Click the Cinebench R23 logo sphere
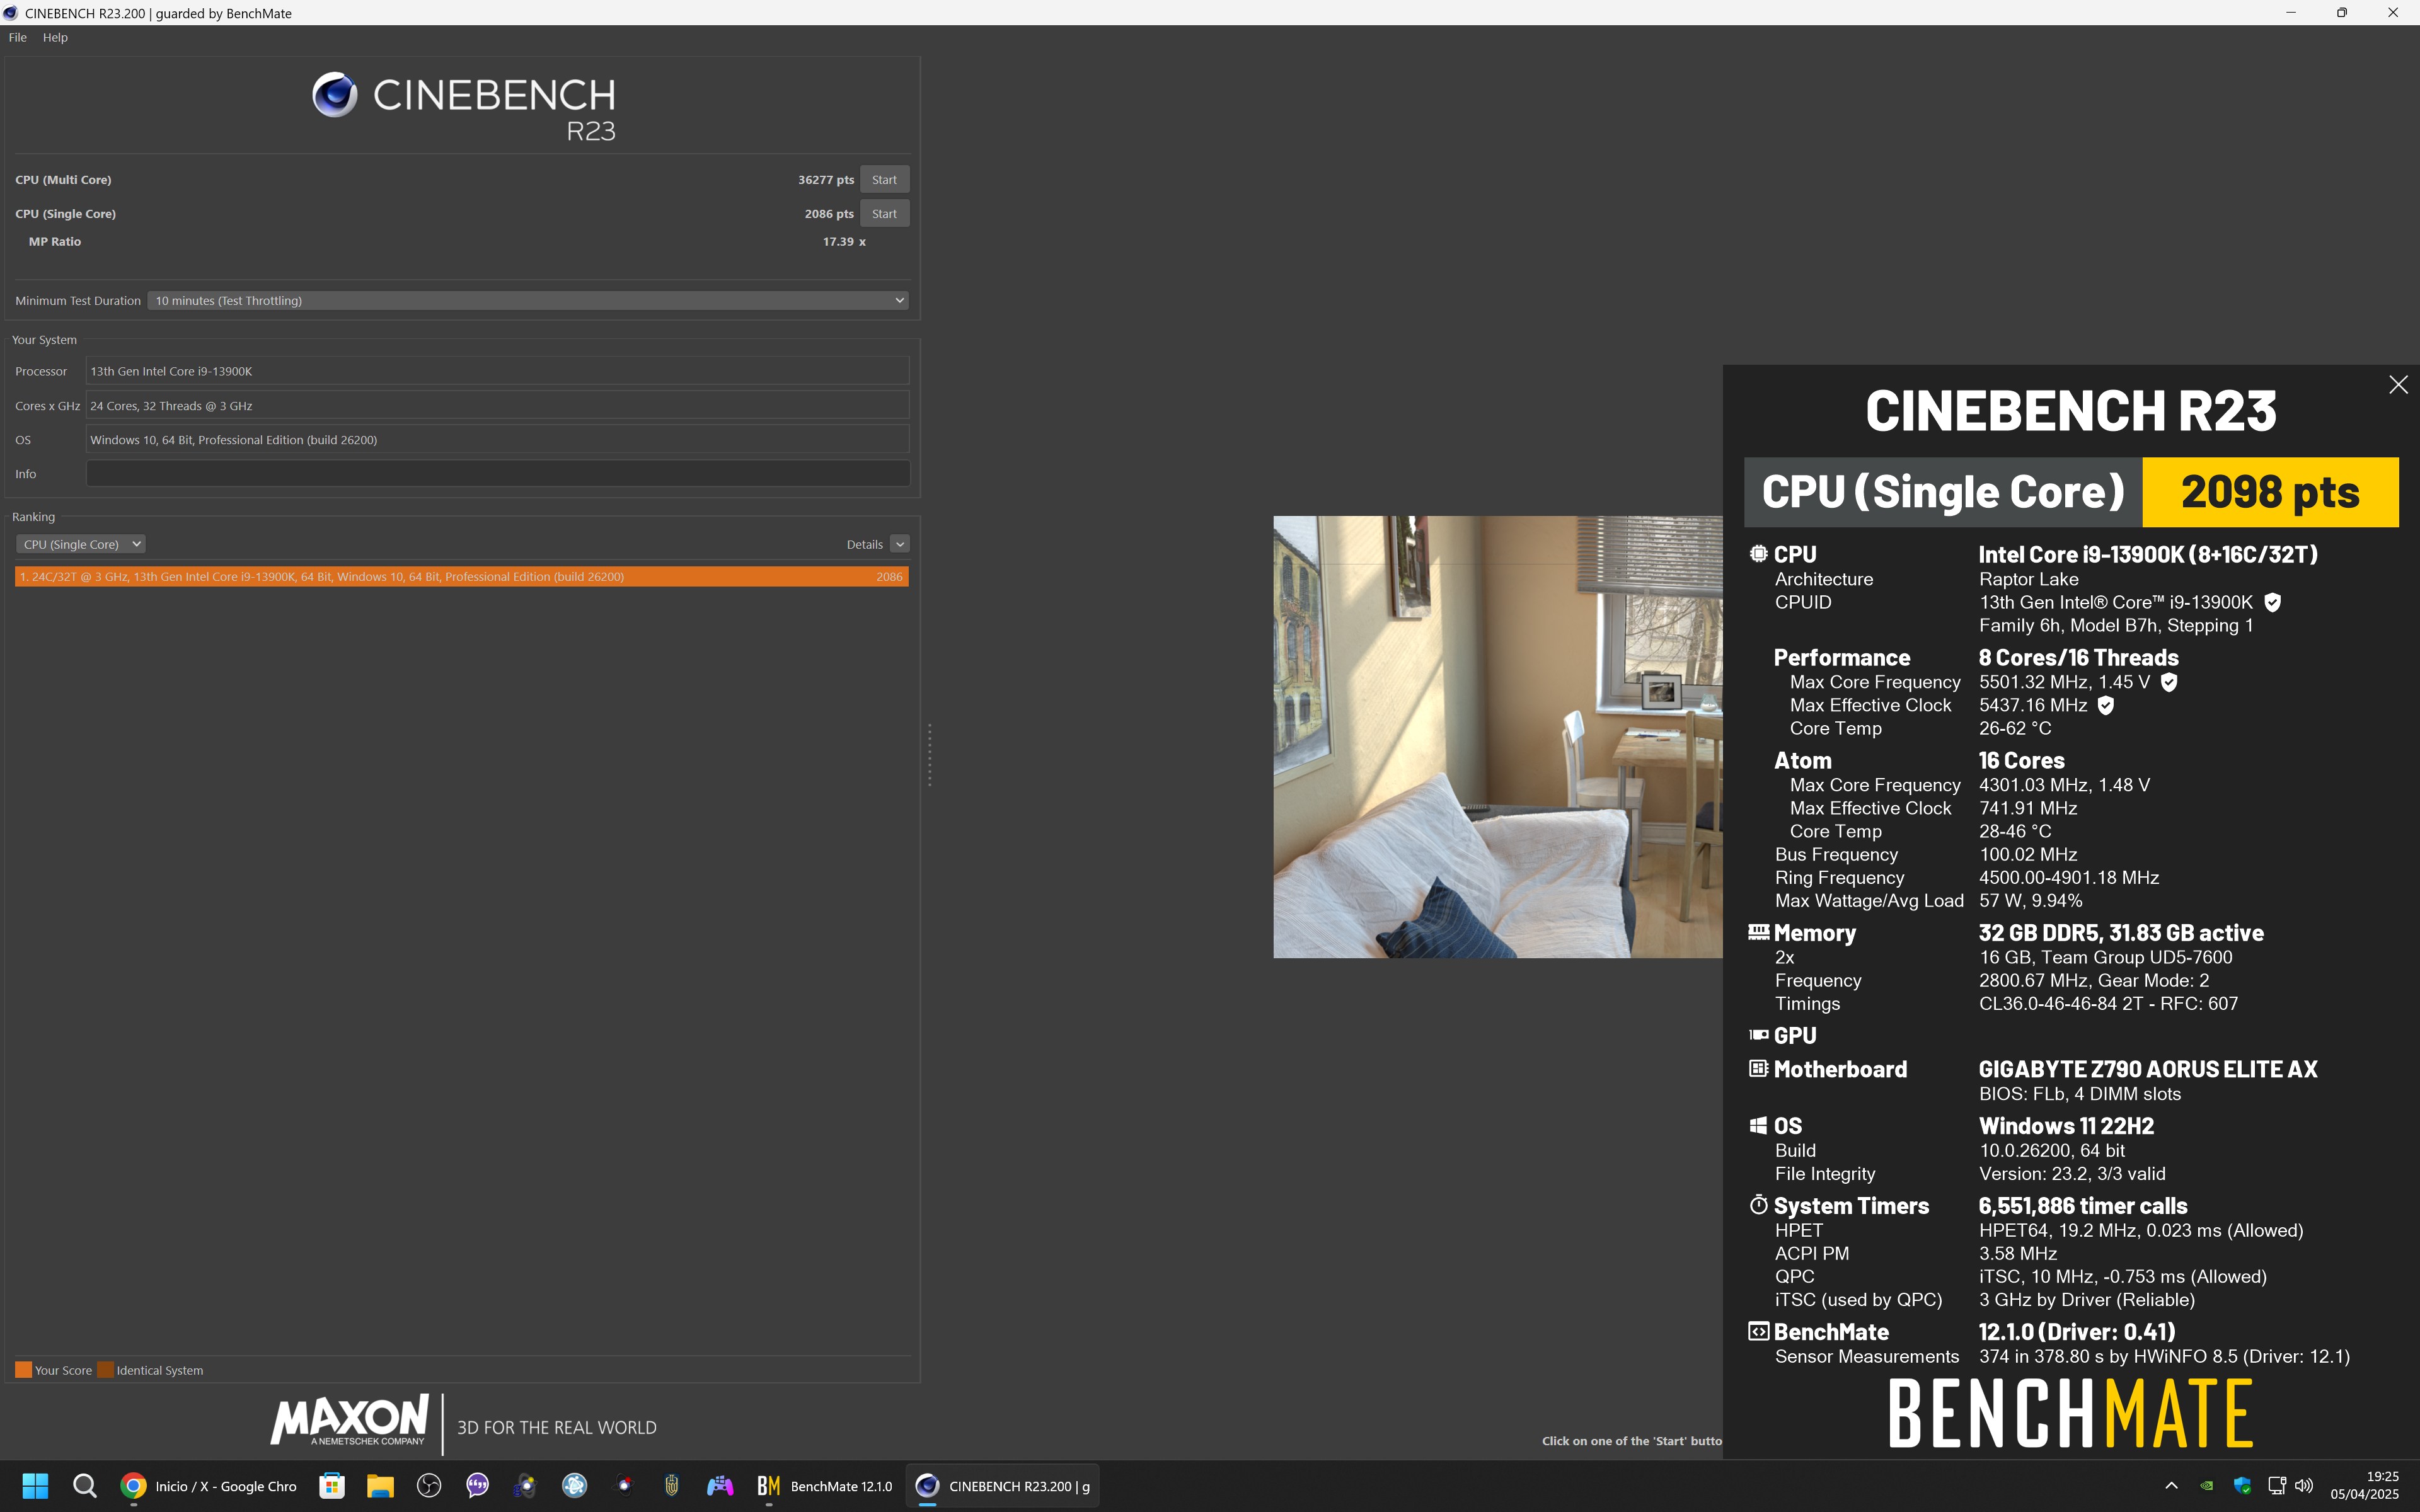2420x1512 pixels. (x=334, y=95)
